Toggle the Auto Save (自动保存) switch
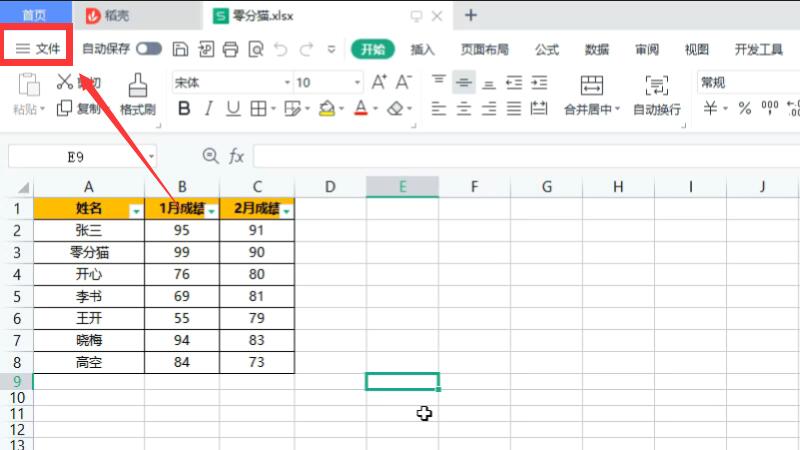The width and height of the screenshot is (800, 450). 149,49
